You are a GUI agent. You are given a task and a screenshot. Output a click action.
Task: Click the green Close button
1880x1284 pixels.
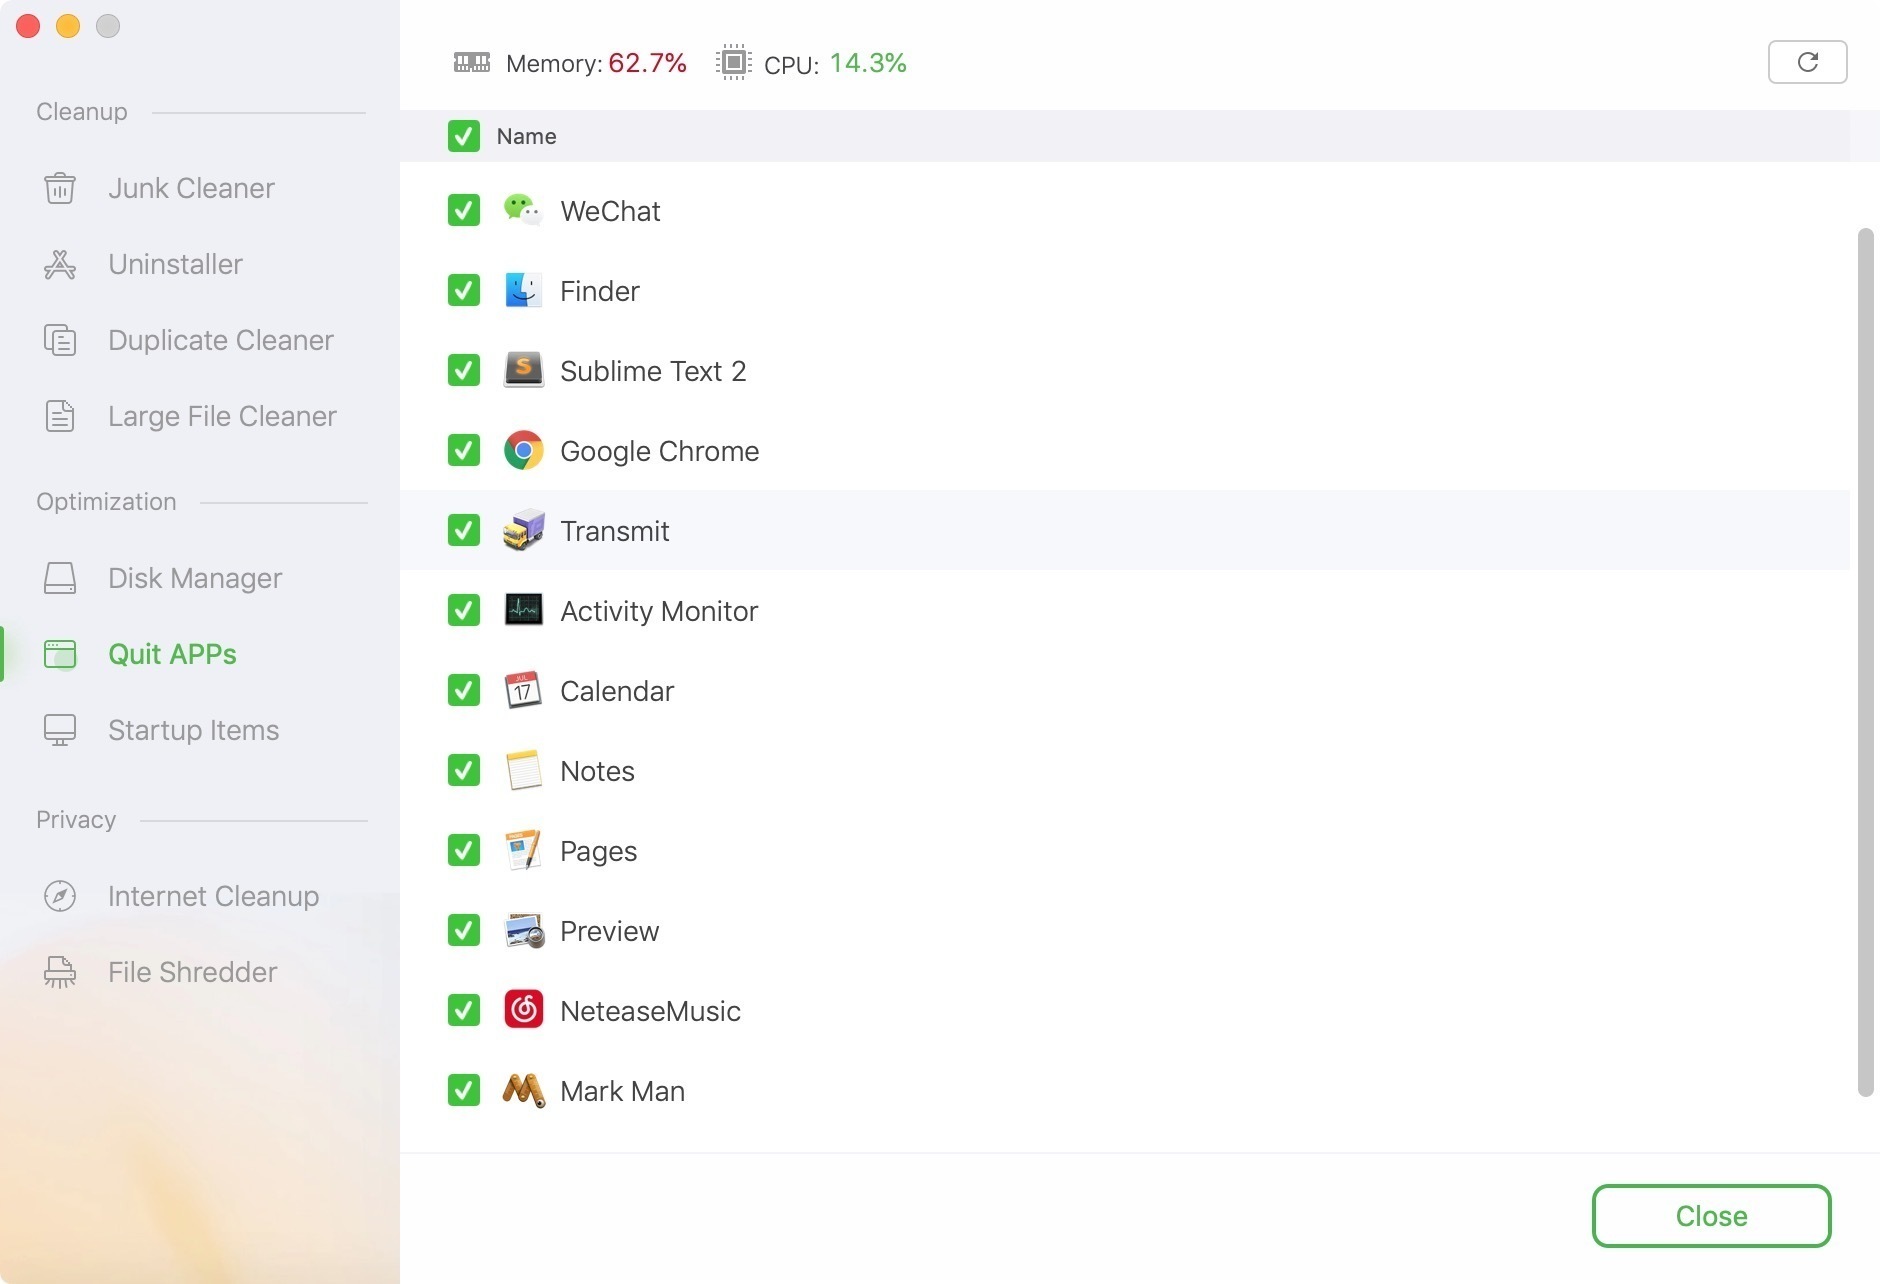click(x=1711, y=1216)
